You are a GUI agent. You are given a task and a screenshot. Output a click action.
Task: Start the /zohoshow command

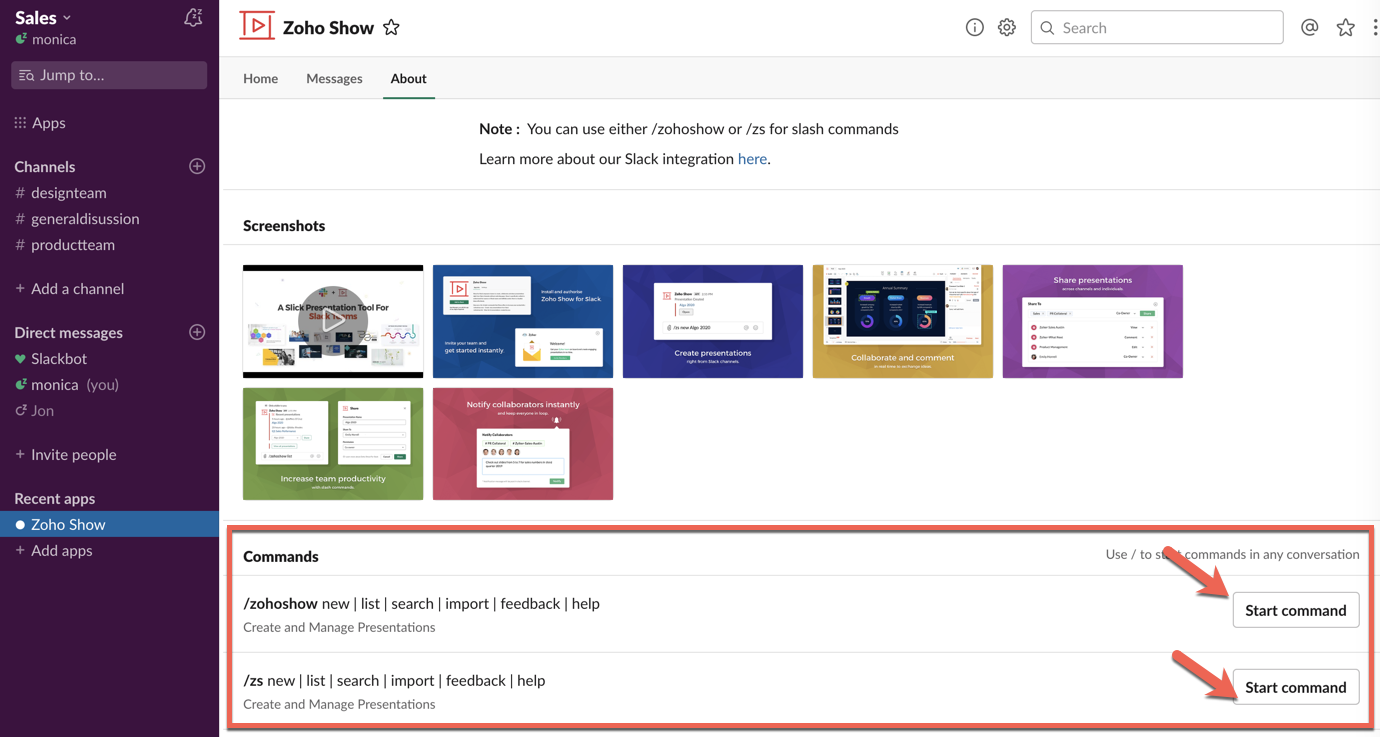pyautogui.click(x=1295, y=610)
